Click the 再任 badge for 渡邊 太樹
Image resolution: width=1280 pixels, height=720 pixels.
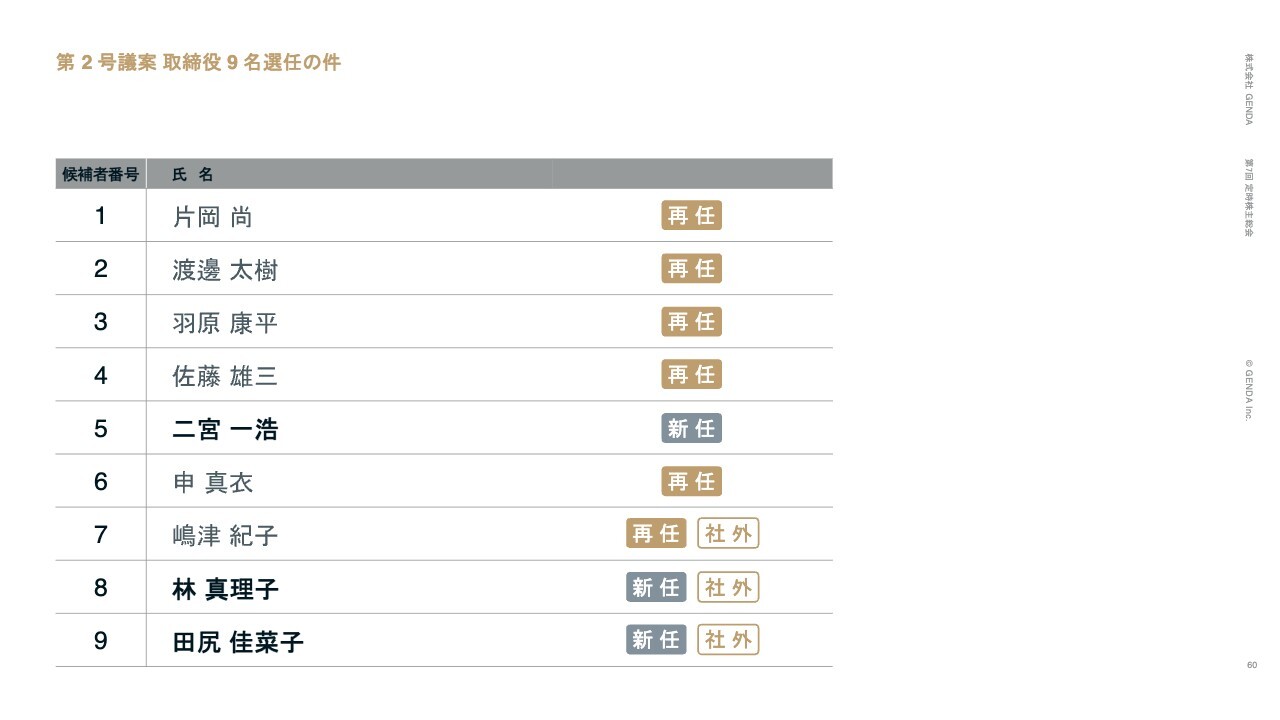pyautogui.click(x=691, y=268)
